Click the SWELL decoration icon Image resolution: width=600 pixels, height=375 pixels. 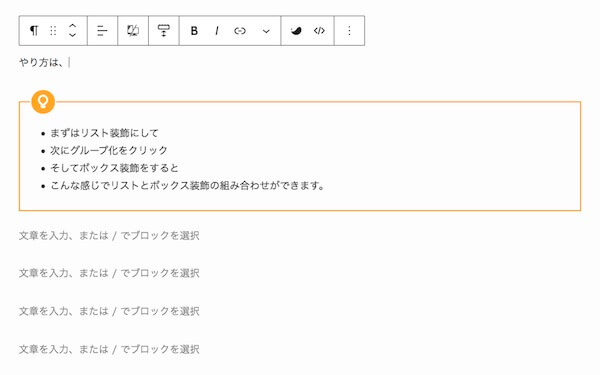click(x=296, y=31)
